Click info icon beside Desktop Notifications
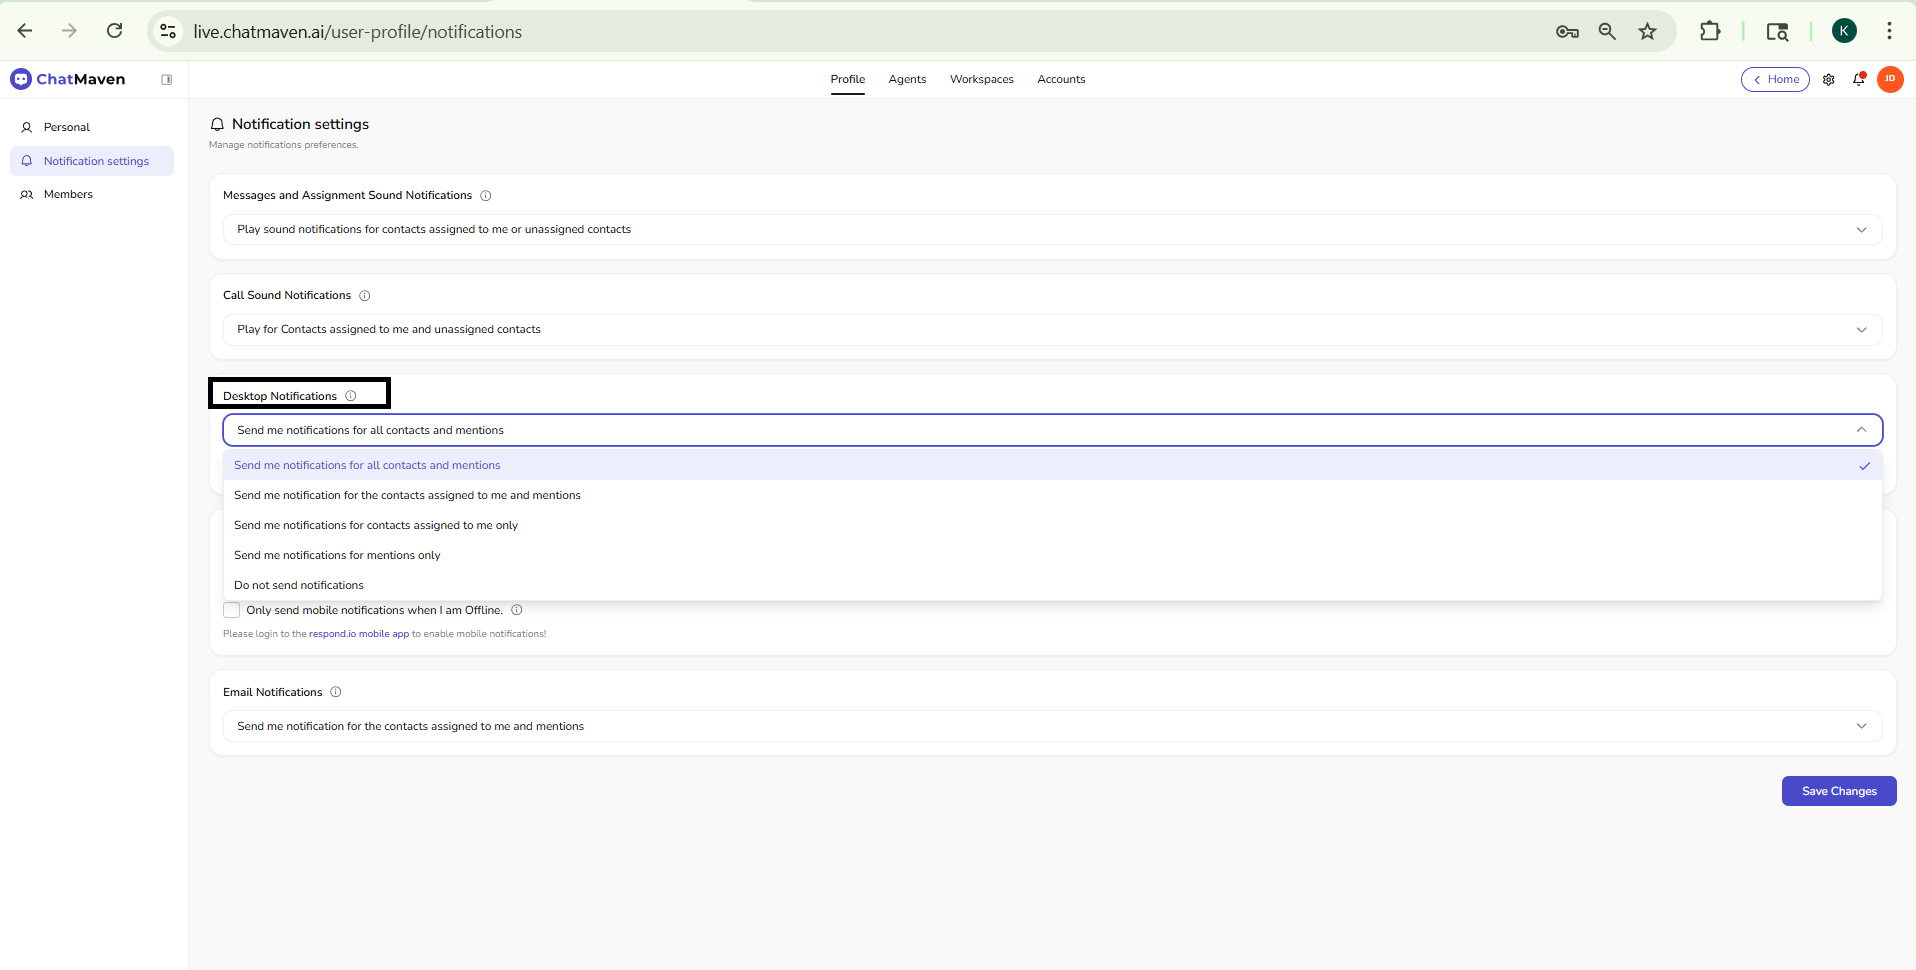This screenshot has width=1916, height=970. (x=351, y=396)
